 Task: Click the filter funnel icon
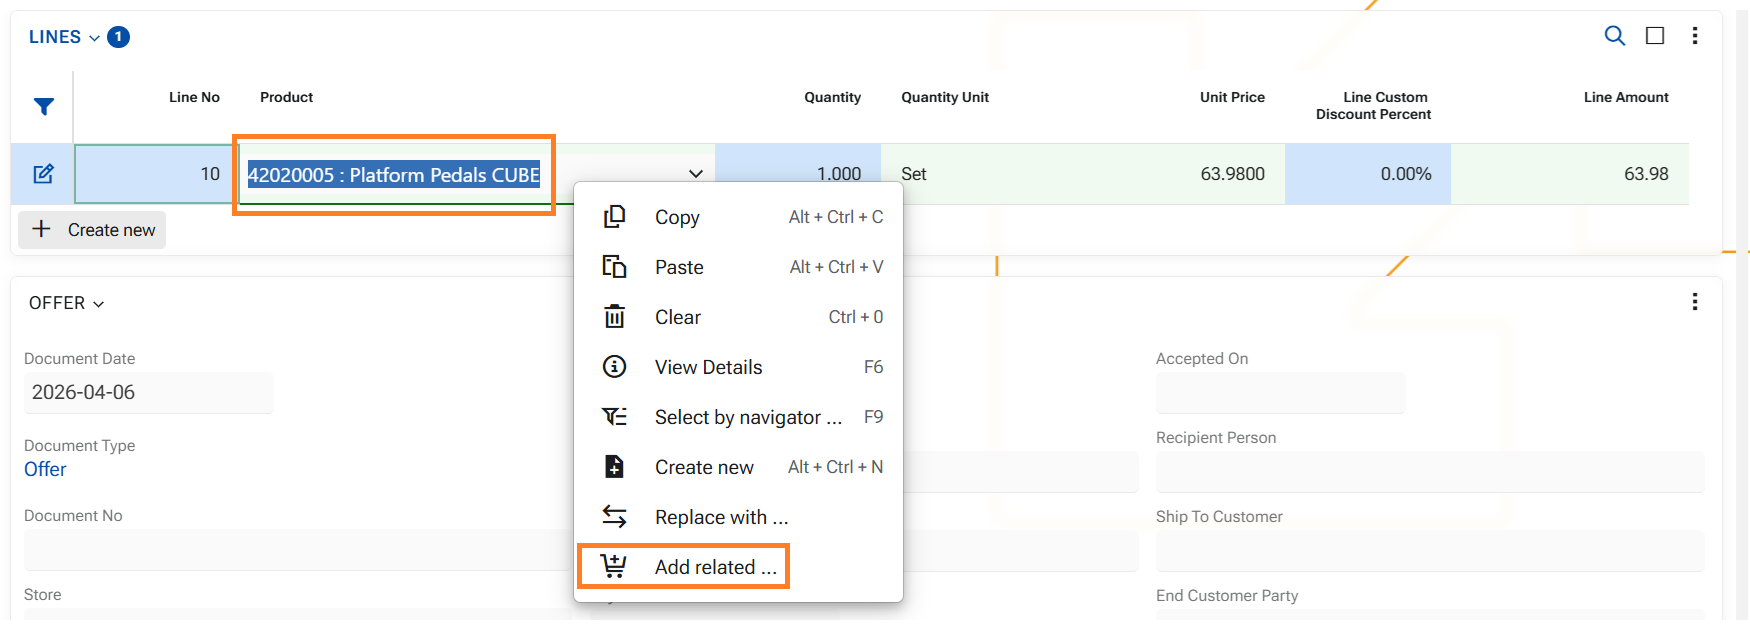tap(44, 107)
